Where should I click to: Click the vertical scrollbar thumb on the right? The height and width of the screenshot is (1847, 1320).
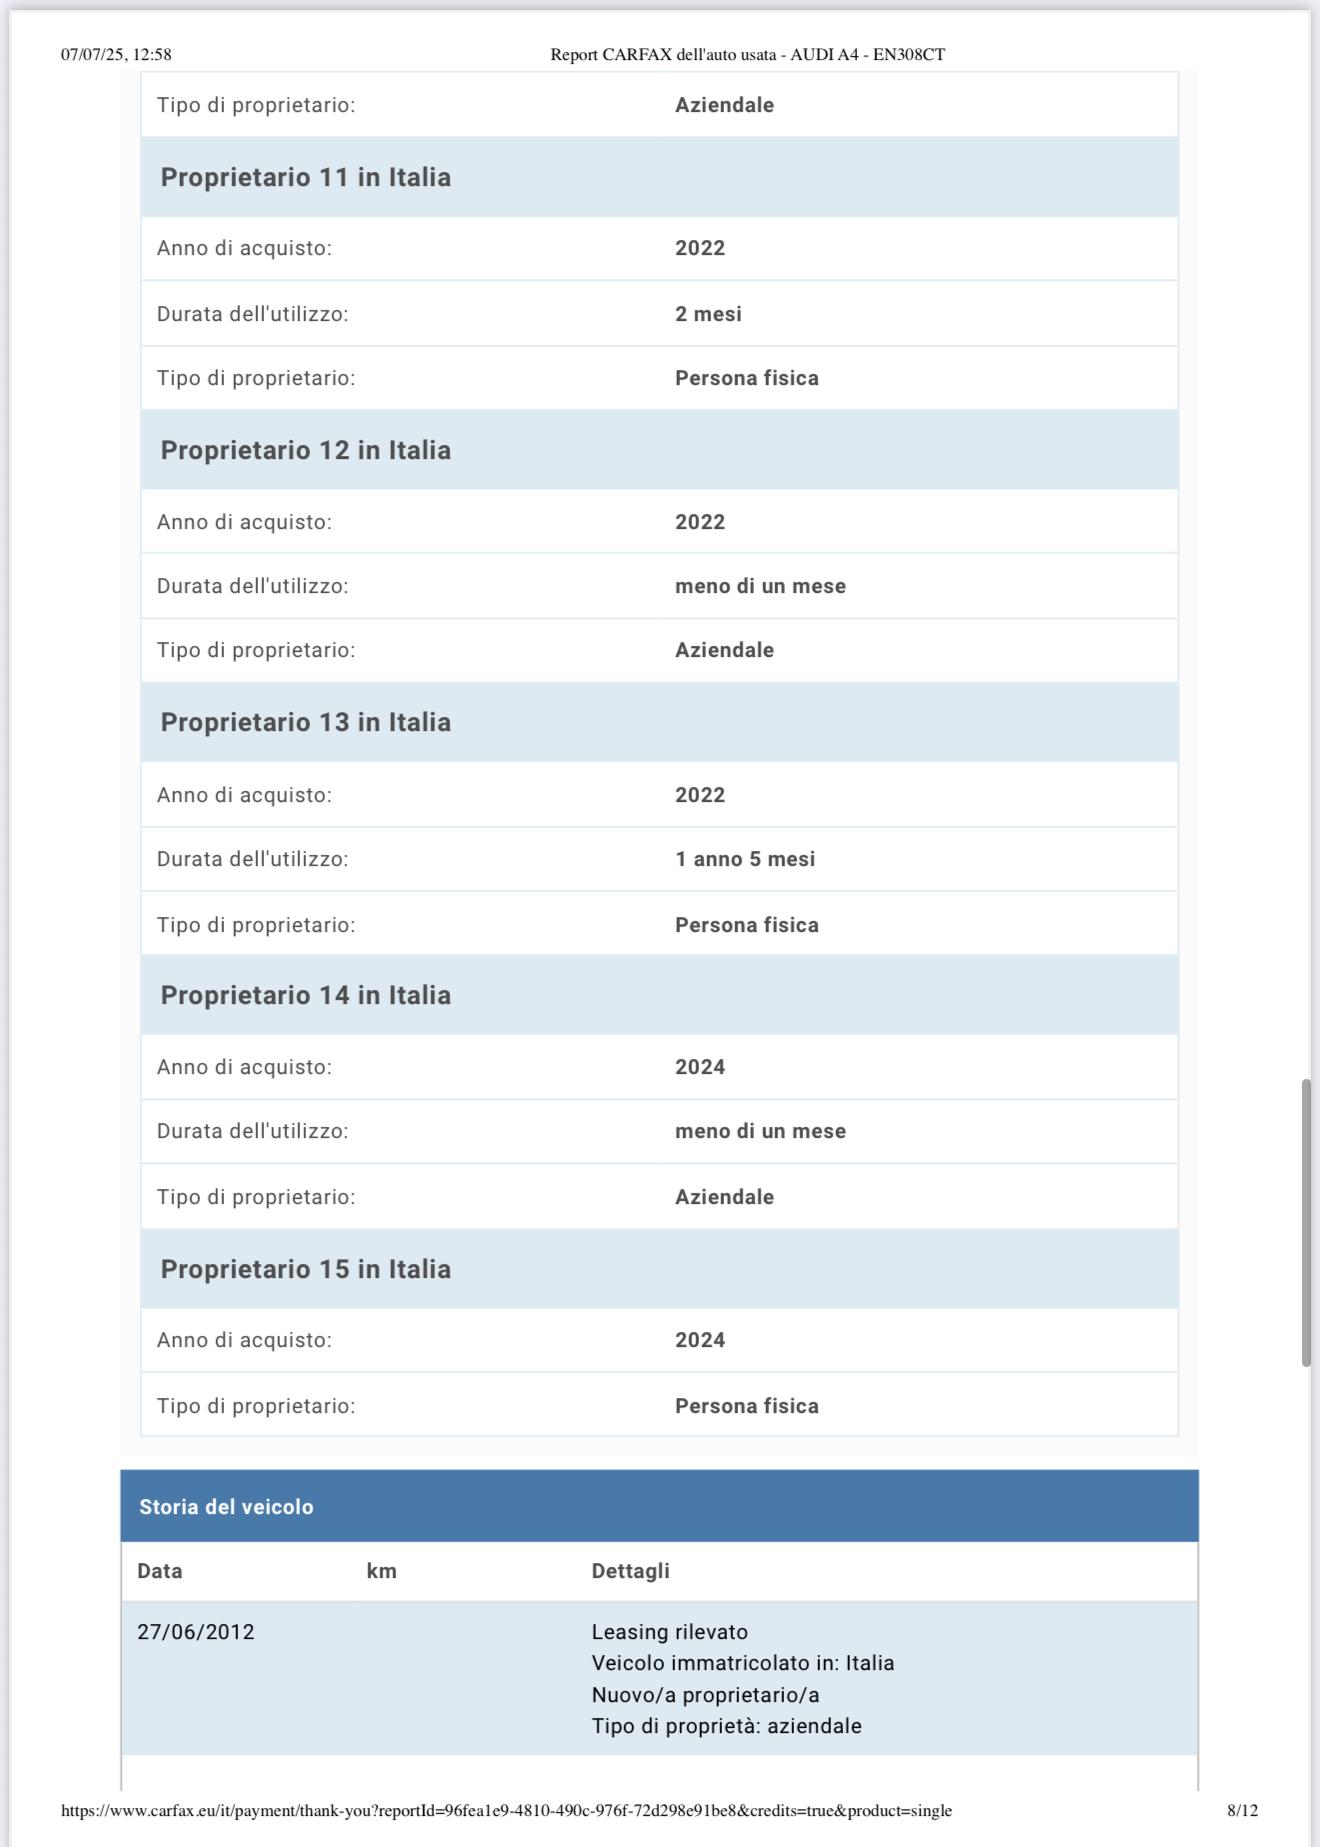1306,1222
